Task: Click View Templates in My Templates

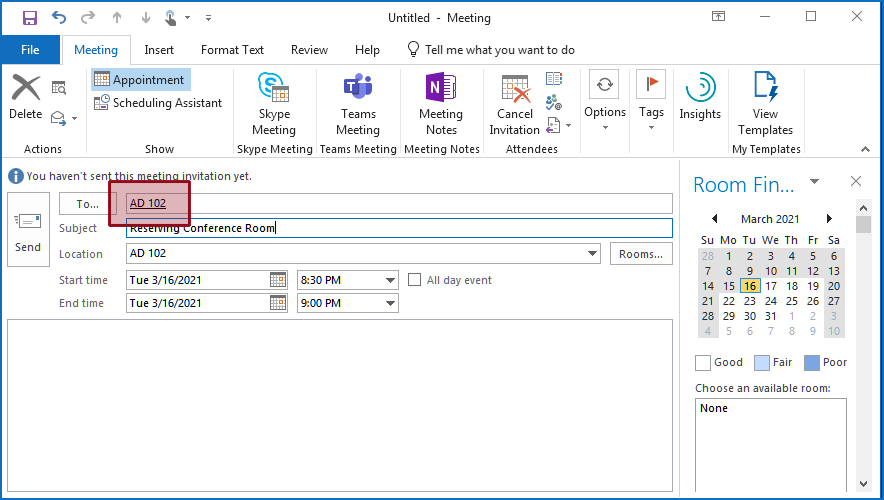Action: (765, 104)
